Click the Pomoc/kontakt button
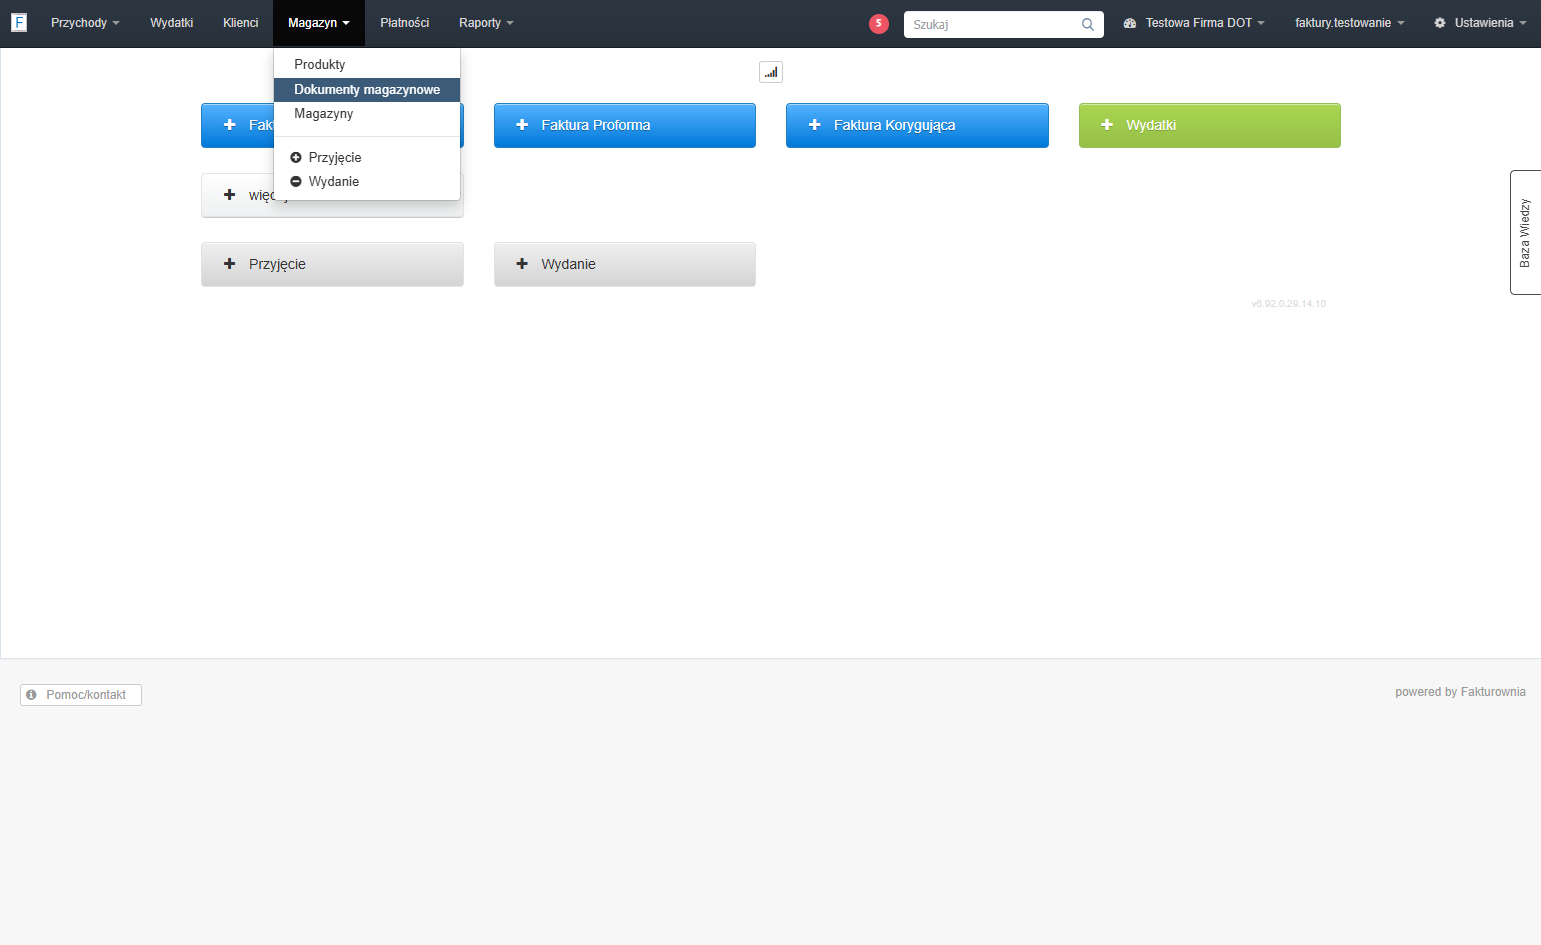This screenshot has height=945, width=1541. click(x=81, y=695)
